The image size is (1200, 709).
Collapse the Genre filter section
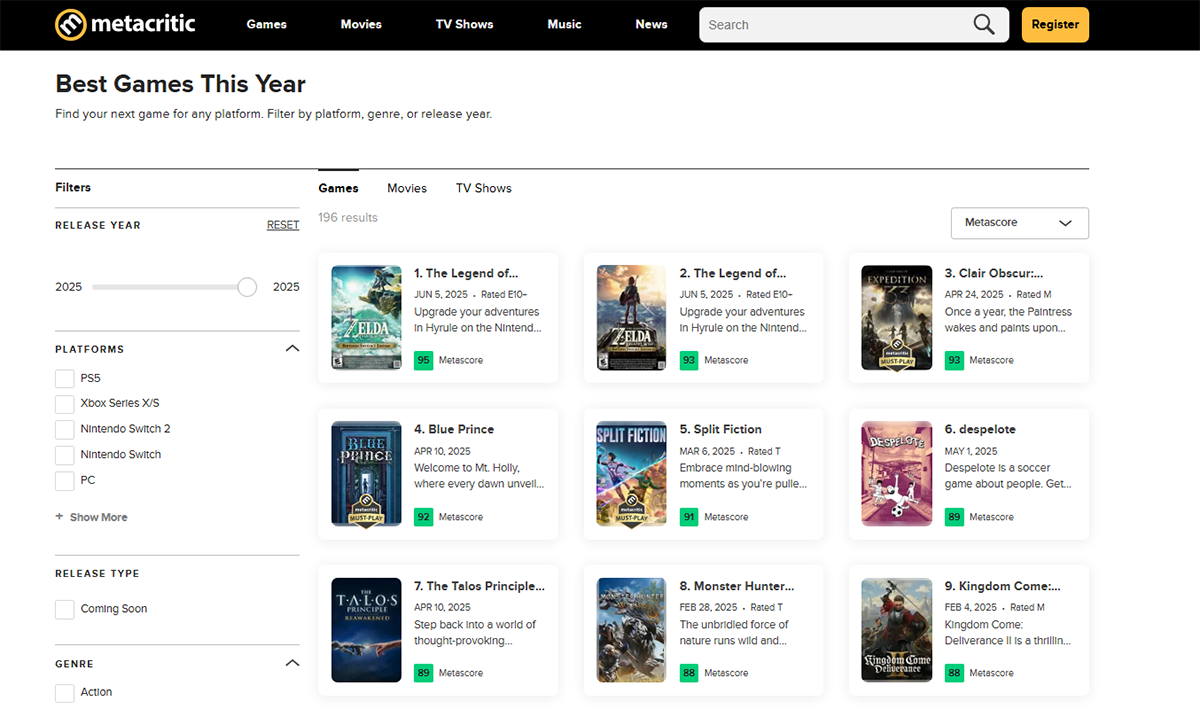pyautogui.click(x=292, y=663)
